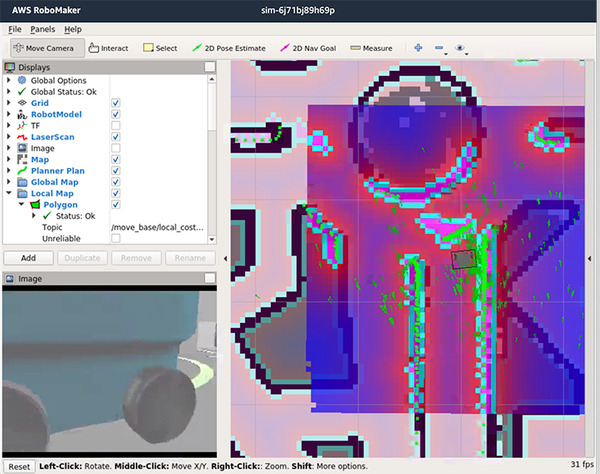Click the blue minus remove-tool icon
The image size is (600, 474).
(439, 47)
